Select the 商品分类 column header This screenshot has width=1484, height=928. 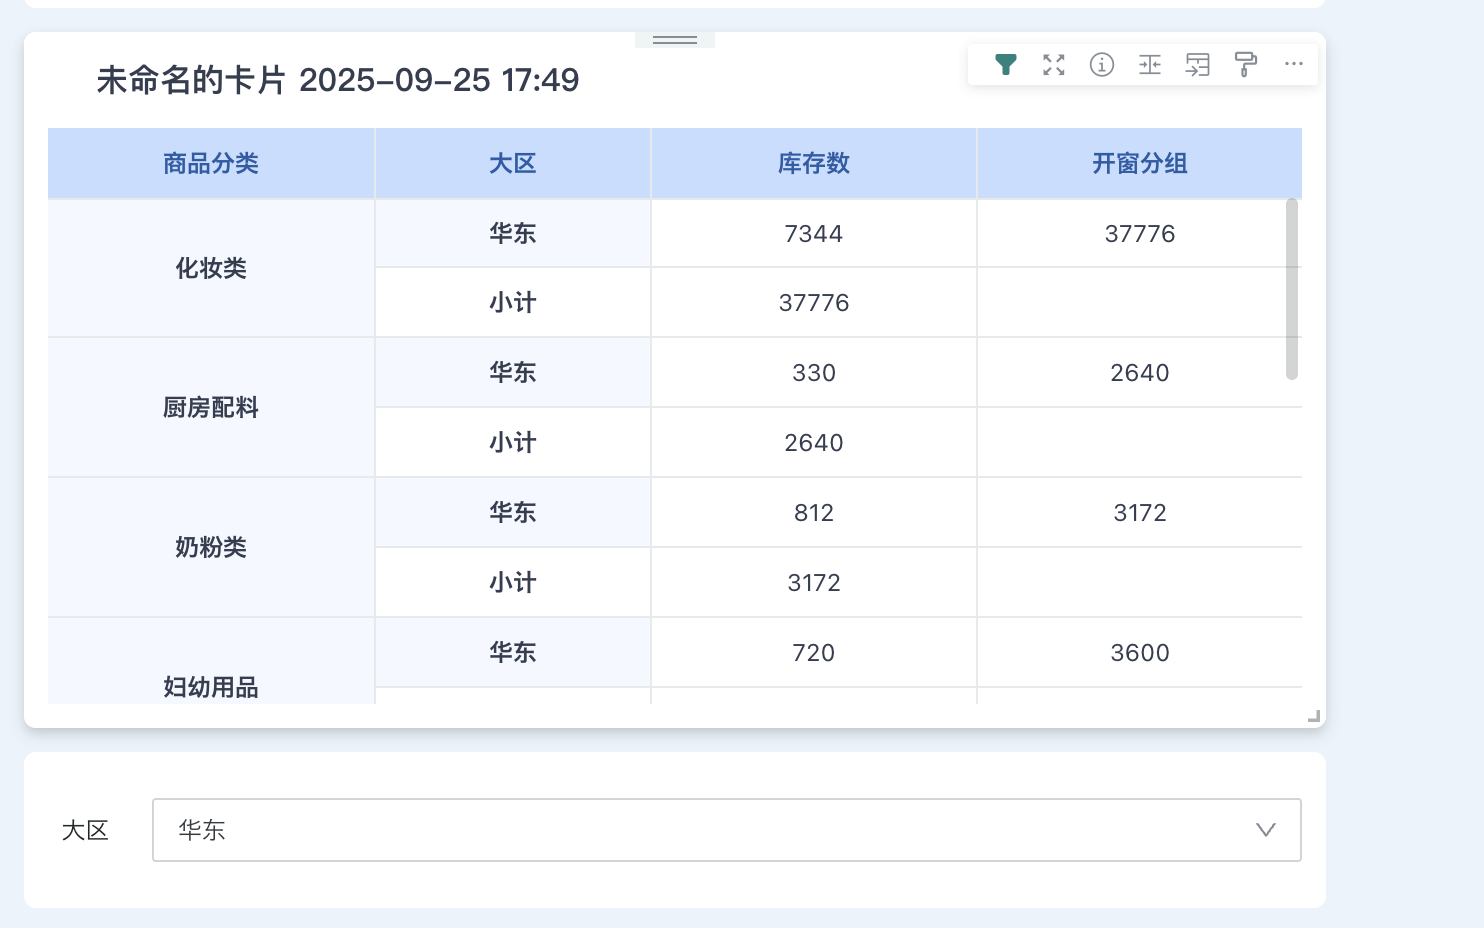pyautogui.click(x=210, y=163)
